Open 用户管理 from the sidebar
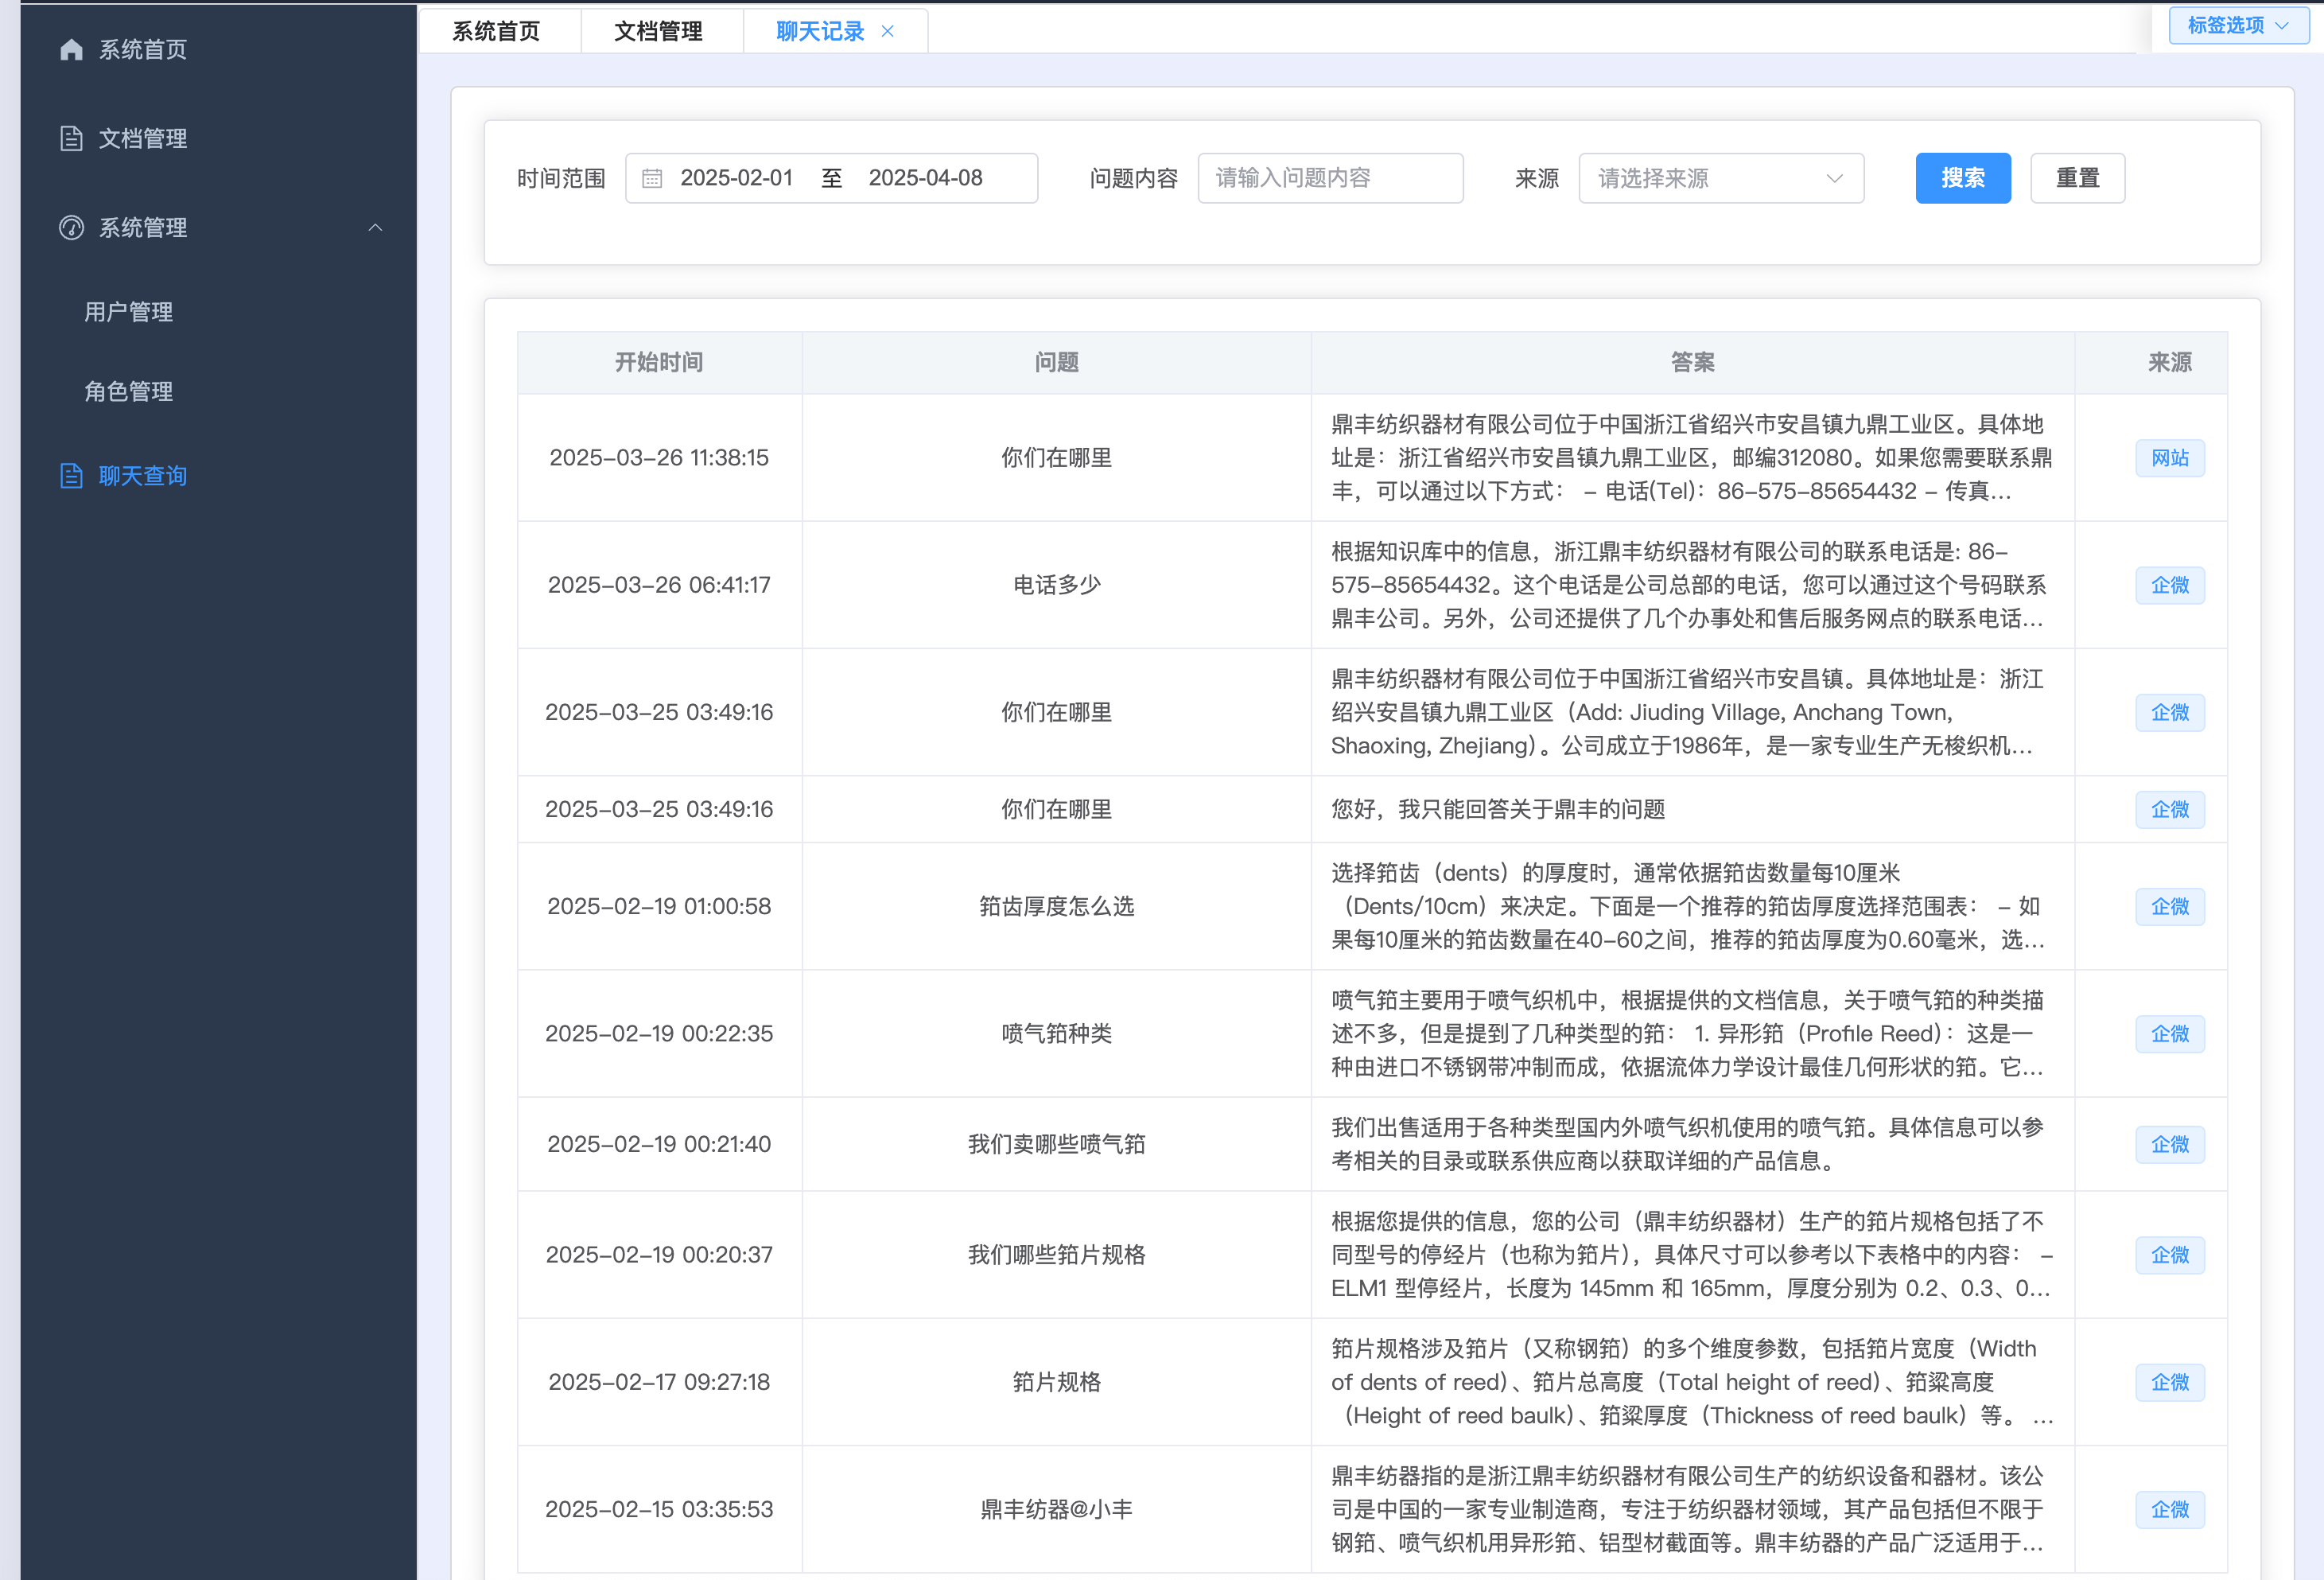This screenshot has width=2324, height=1580. click(127, 311)
